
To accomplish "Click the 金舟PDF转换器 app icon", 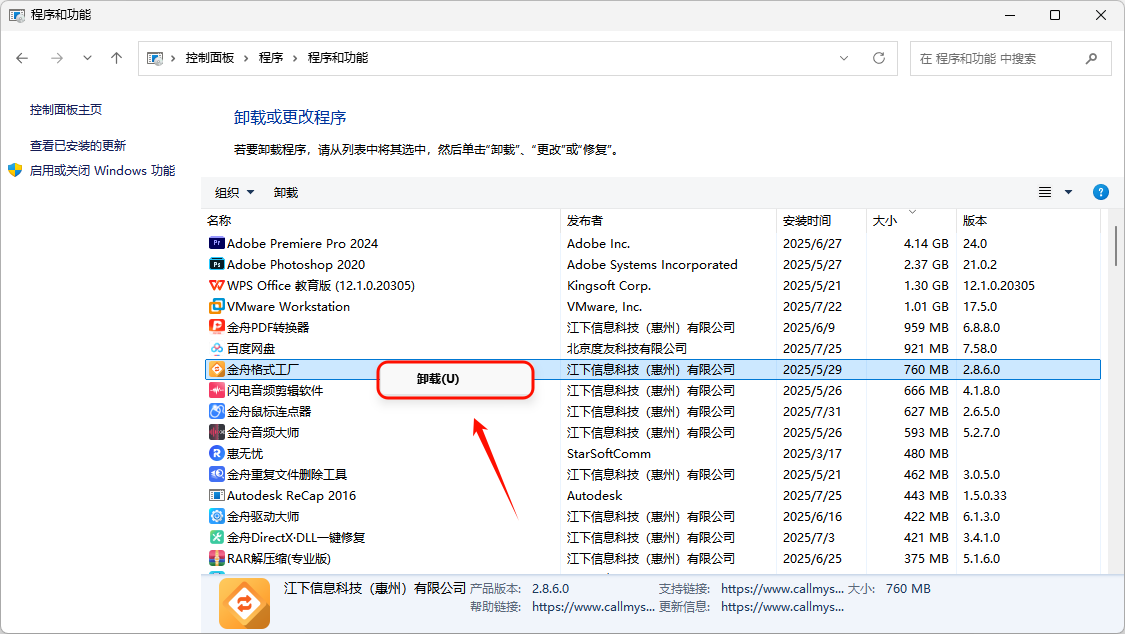I will [216, 327].
